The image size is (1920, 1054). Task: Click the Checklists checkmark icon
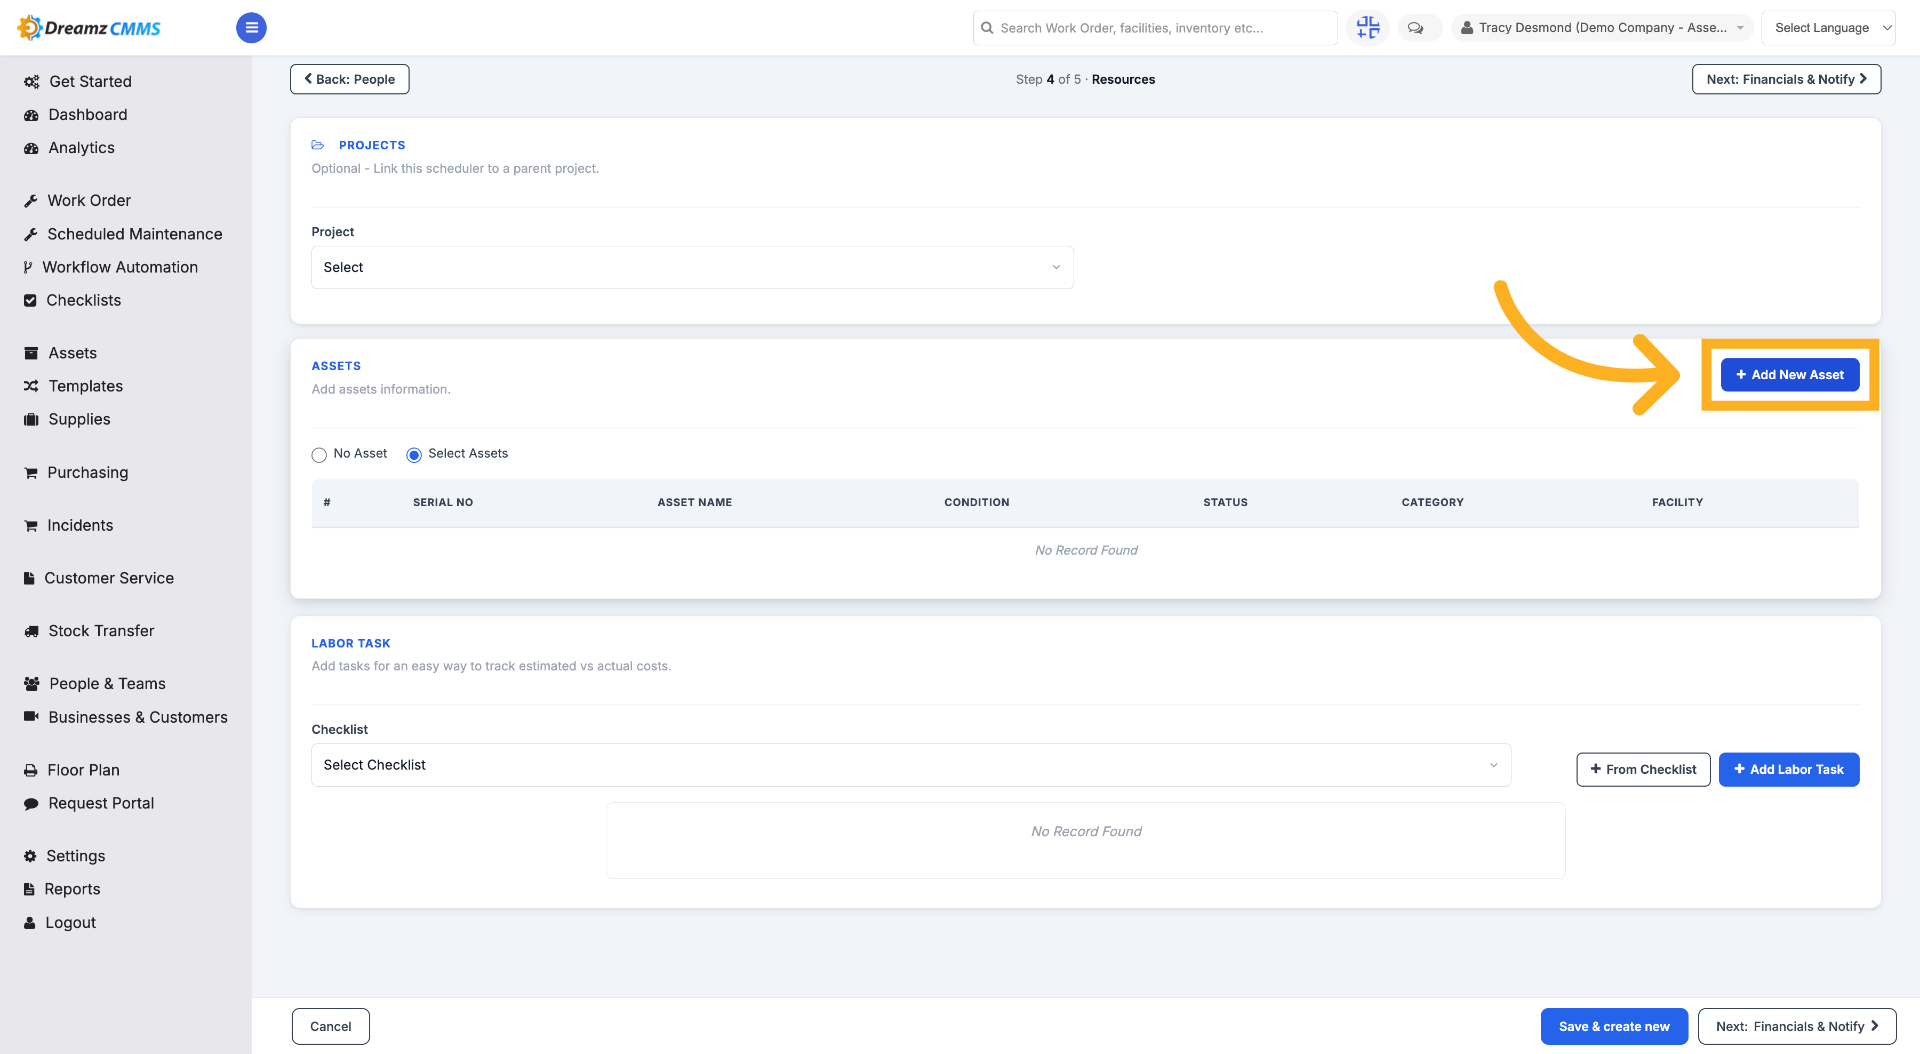tap(30, 300)
